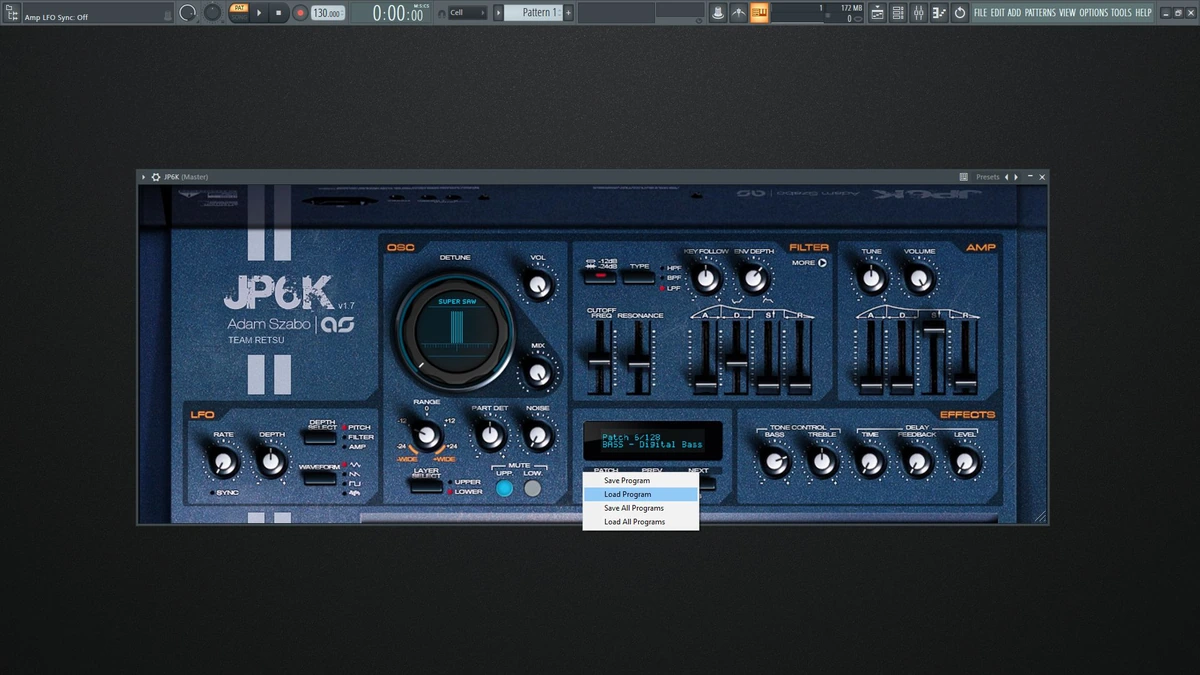Image resolution: width=1200 pixels, height=675 pixels.
Task: Click the tempo field showing 130.000
Action: tap(327, 13)
